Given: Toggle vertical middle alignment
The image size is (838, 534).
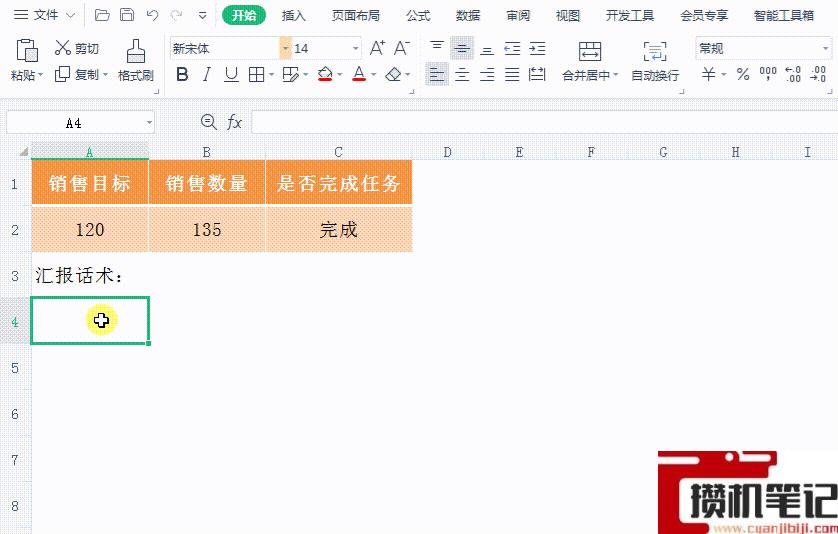Looking at the screenshot, I should click(462, 49).
